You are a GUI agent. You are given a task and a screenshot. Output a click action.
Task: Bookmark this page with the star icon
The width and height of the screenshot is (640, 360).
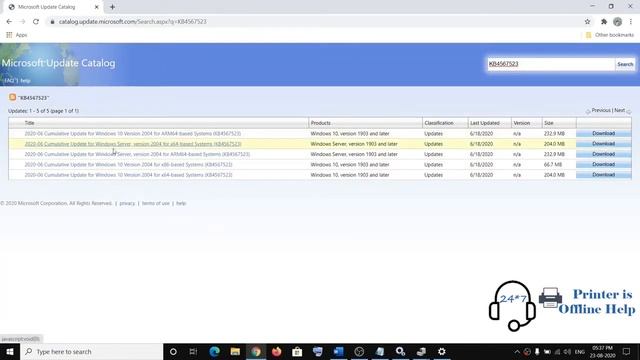point(587,22)
